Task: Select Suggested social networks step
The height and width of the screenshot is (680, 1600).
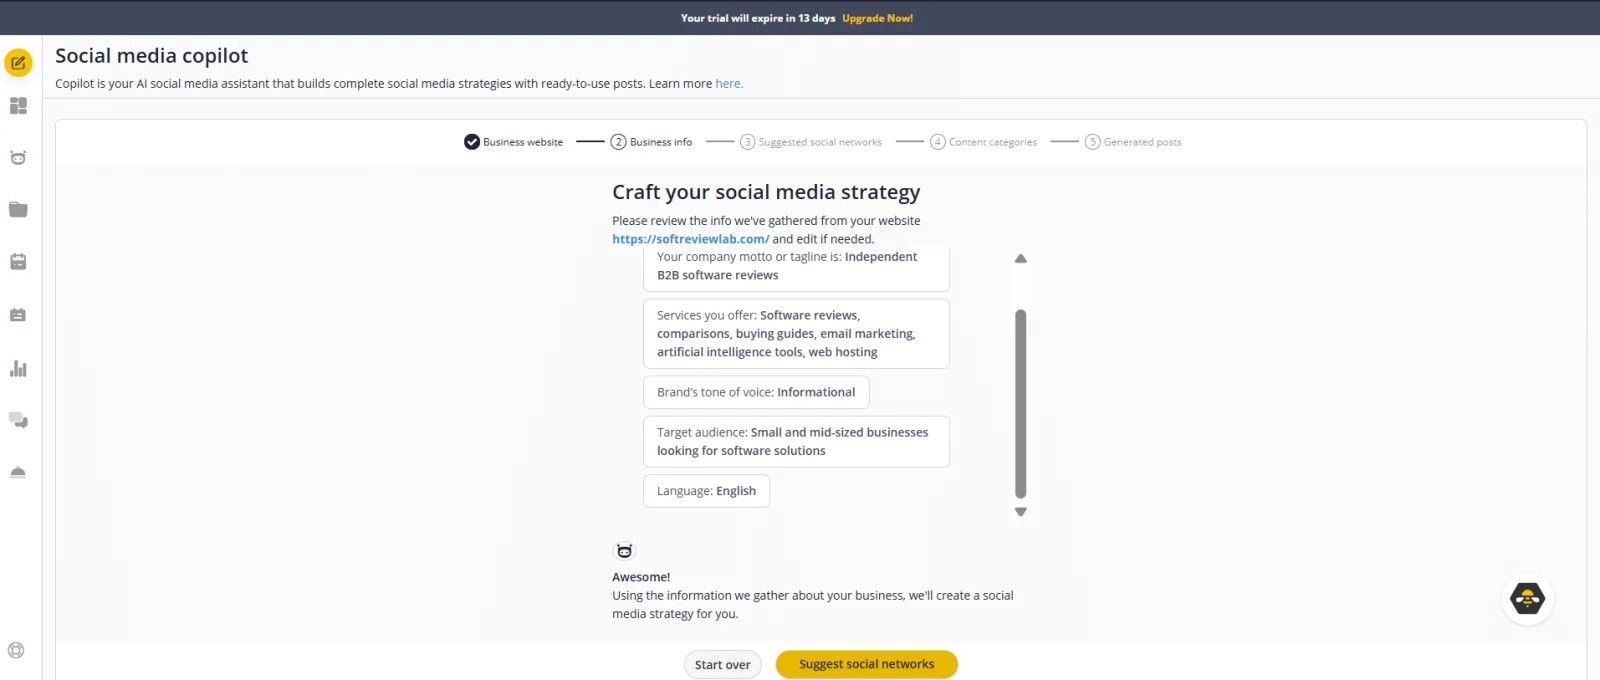Action: 811,142
